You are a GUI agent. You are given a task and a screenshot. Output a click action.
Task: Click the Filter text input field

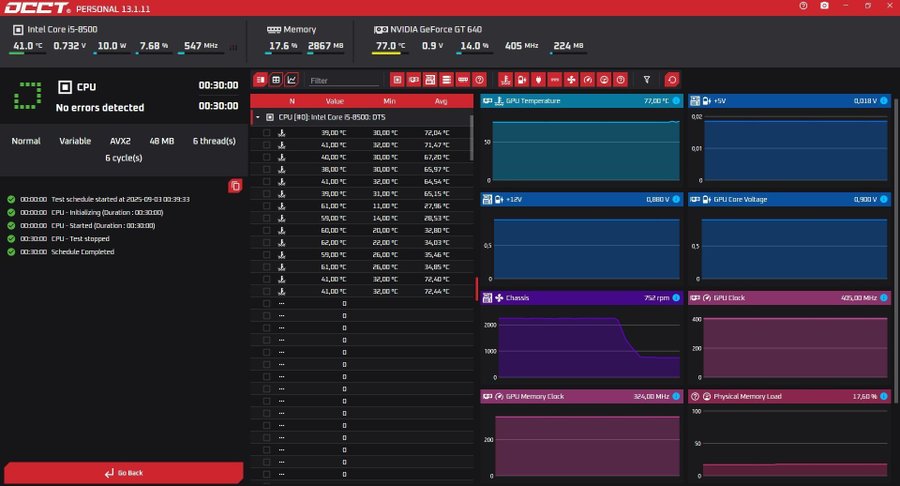pyautogui.click(x=343, y=80)
